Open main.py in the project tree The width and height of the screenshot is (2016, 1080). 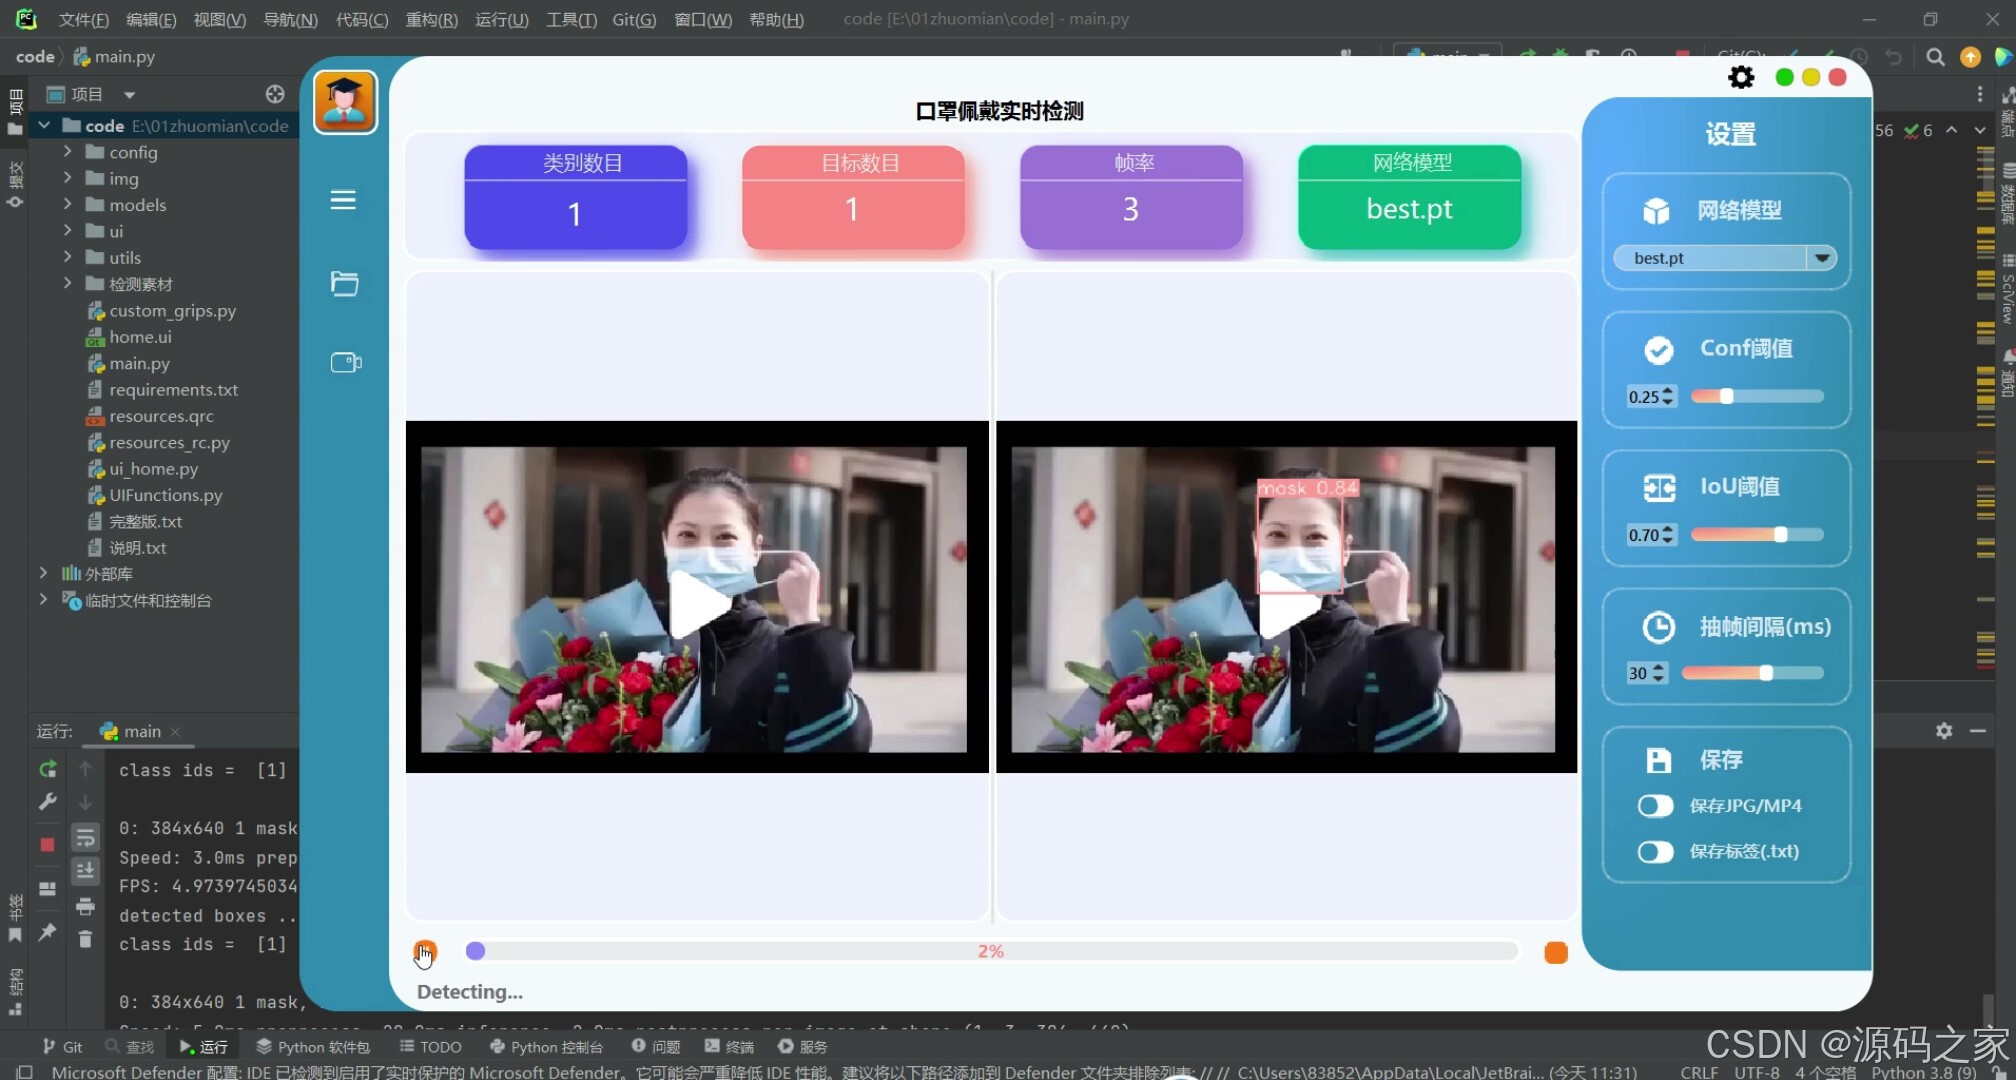(x=139, y=364)
